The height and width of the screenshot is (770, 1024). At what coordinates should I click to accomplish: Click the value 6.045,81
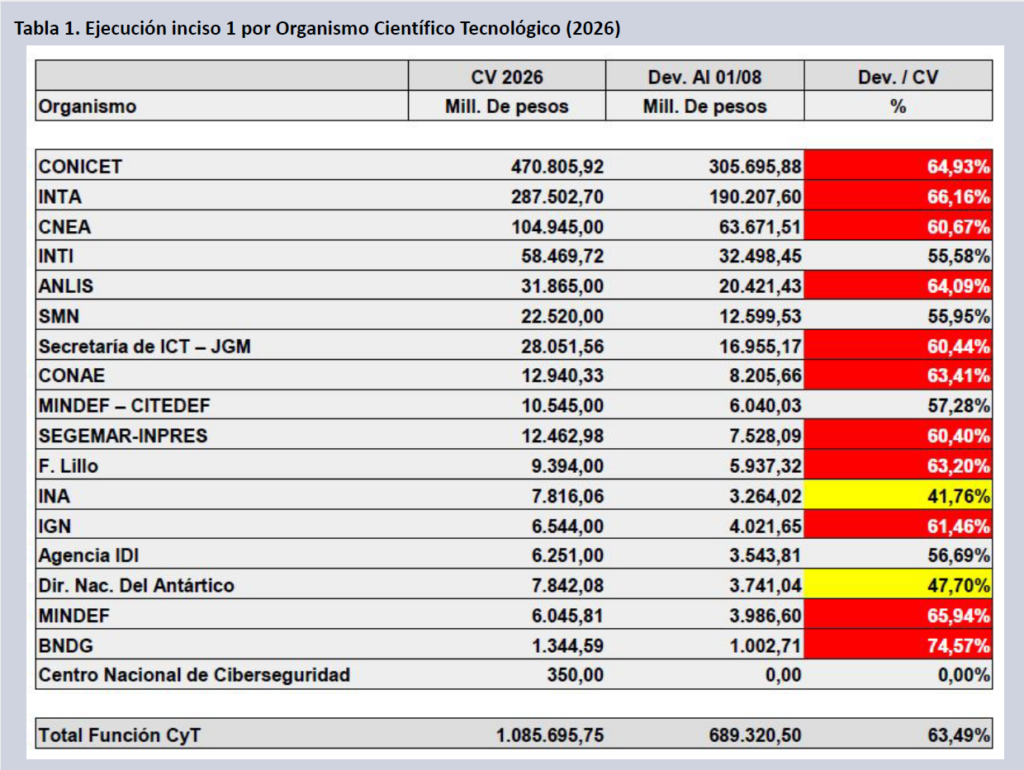click(x=568, y=615)
